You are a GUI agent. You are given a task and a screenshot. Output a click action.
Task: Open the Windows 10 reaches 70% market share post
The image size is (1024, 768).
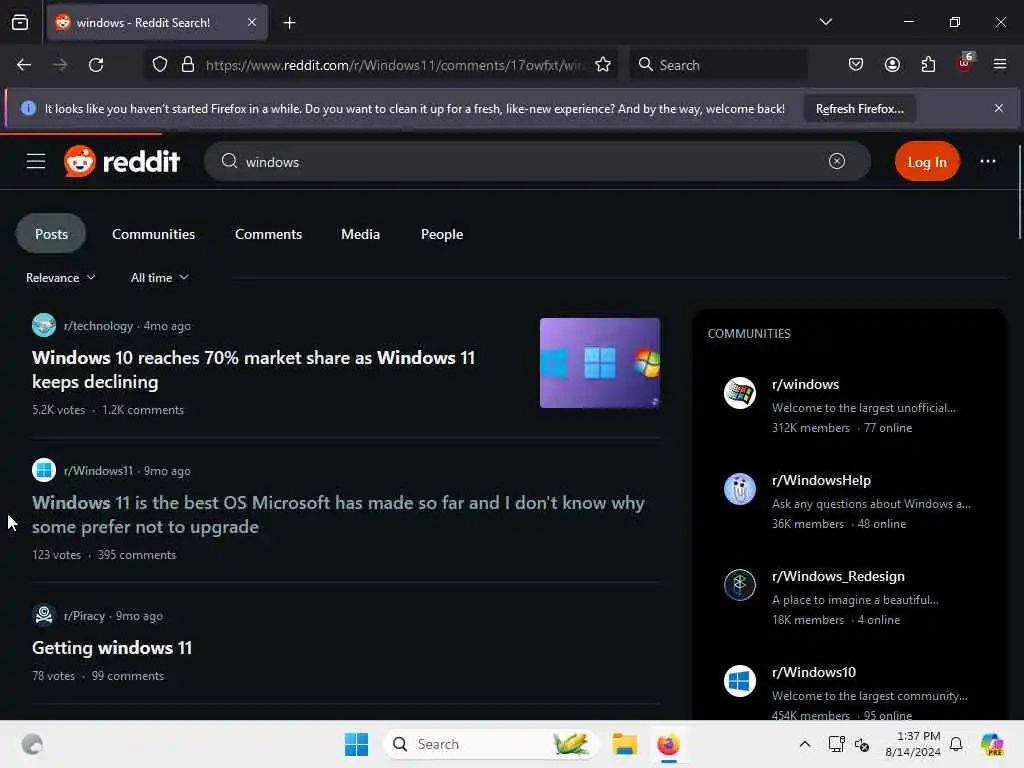[x=253, y=370]
